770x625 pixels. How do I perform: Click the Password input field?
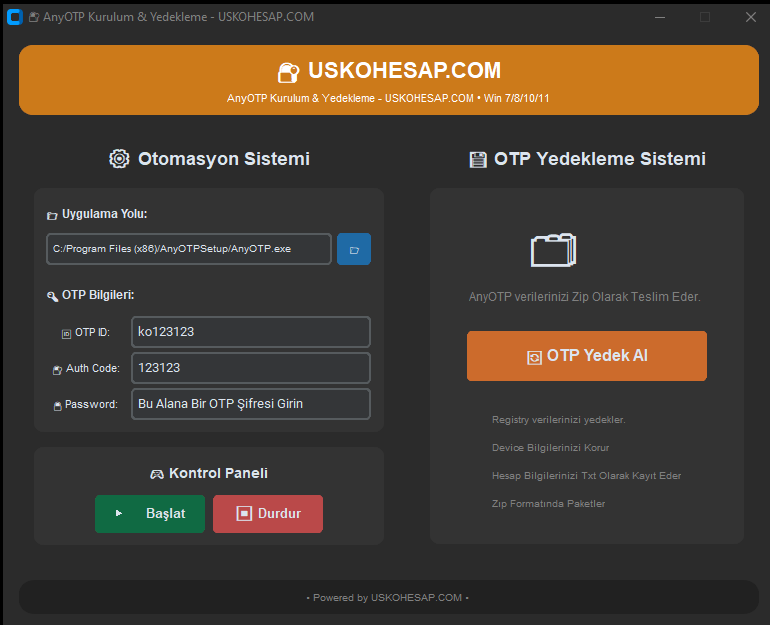251,404
